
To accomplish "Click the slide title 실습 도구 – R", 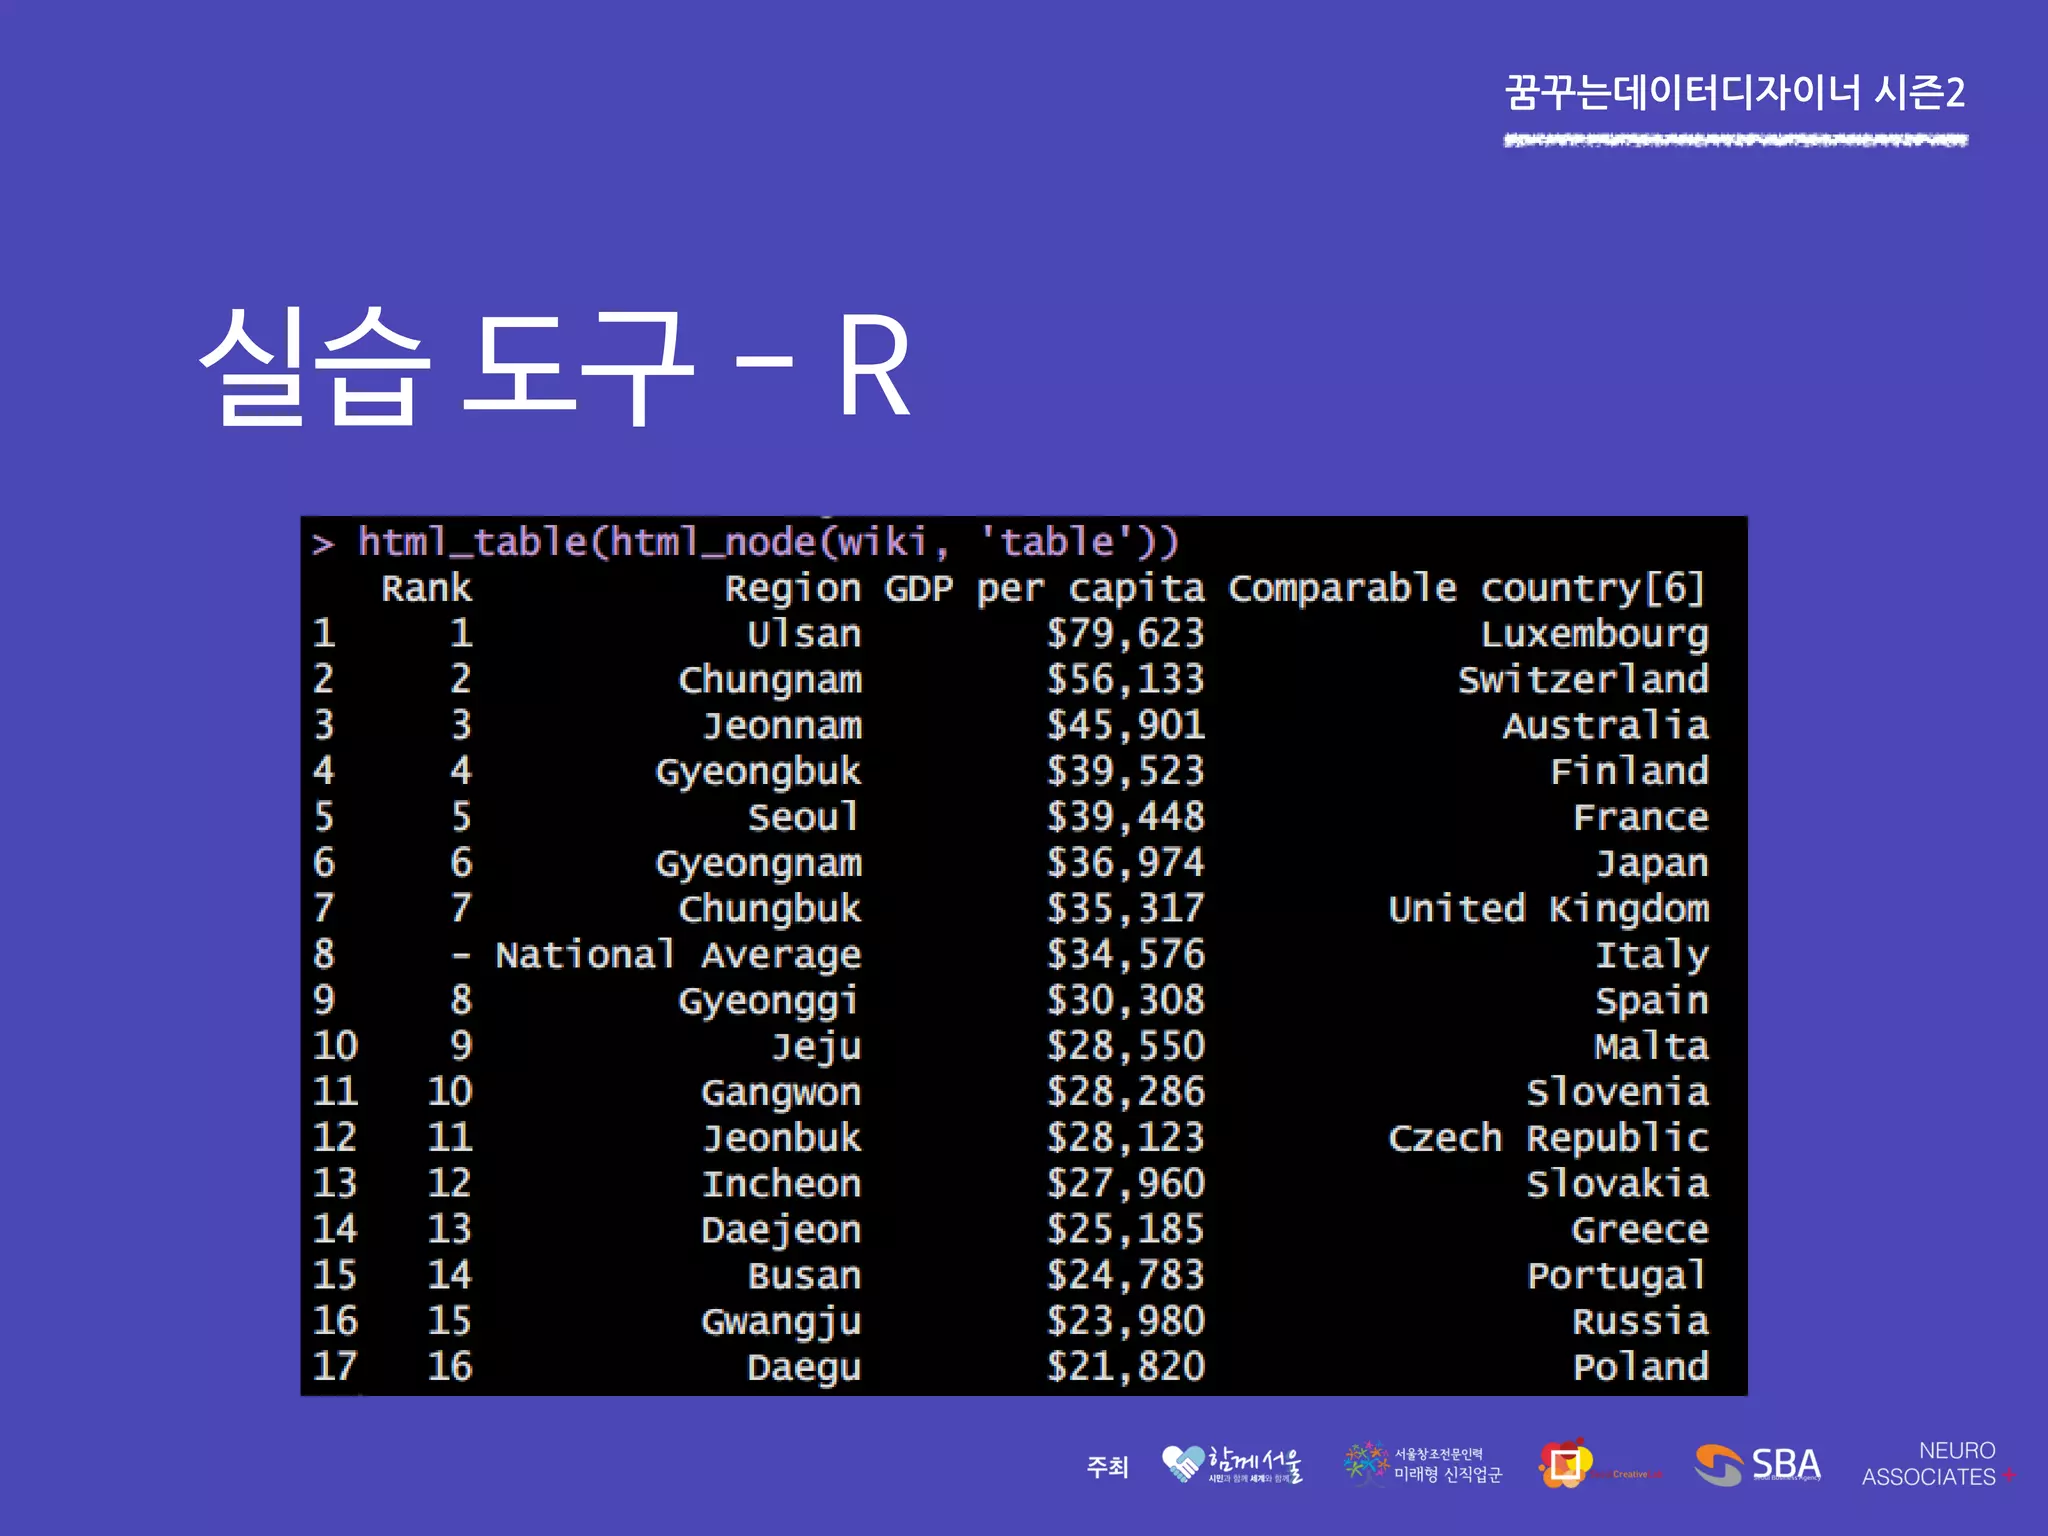I will point(555,365).
